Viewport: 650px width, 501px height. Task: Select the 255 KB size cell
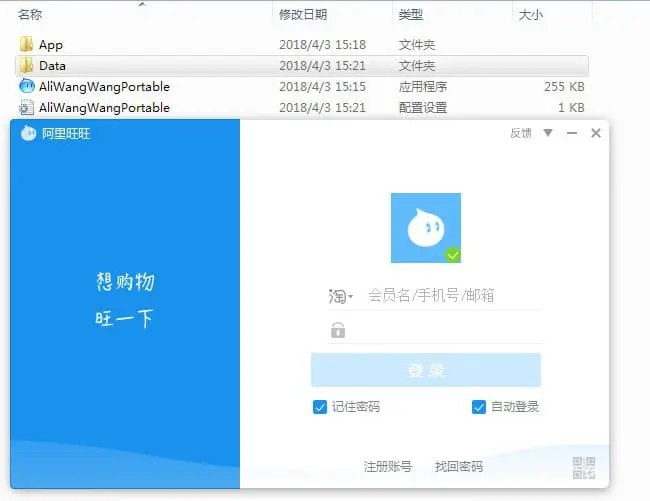coord(564,86)
